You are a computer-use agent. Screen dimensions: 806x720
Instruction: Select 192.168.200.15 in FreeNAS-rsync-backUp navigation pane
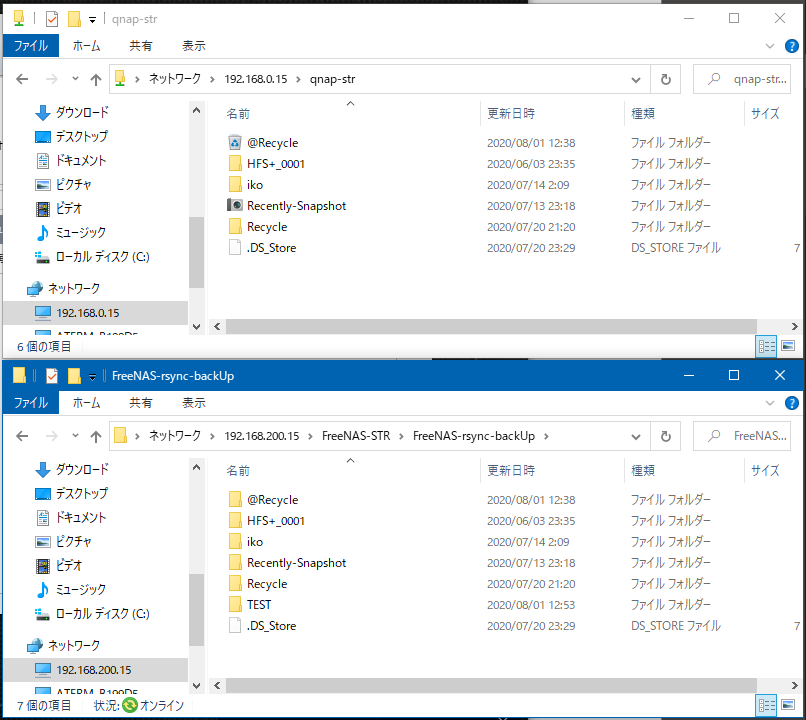[96, 670]
